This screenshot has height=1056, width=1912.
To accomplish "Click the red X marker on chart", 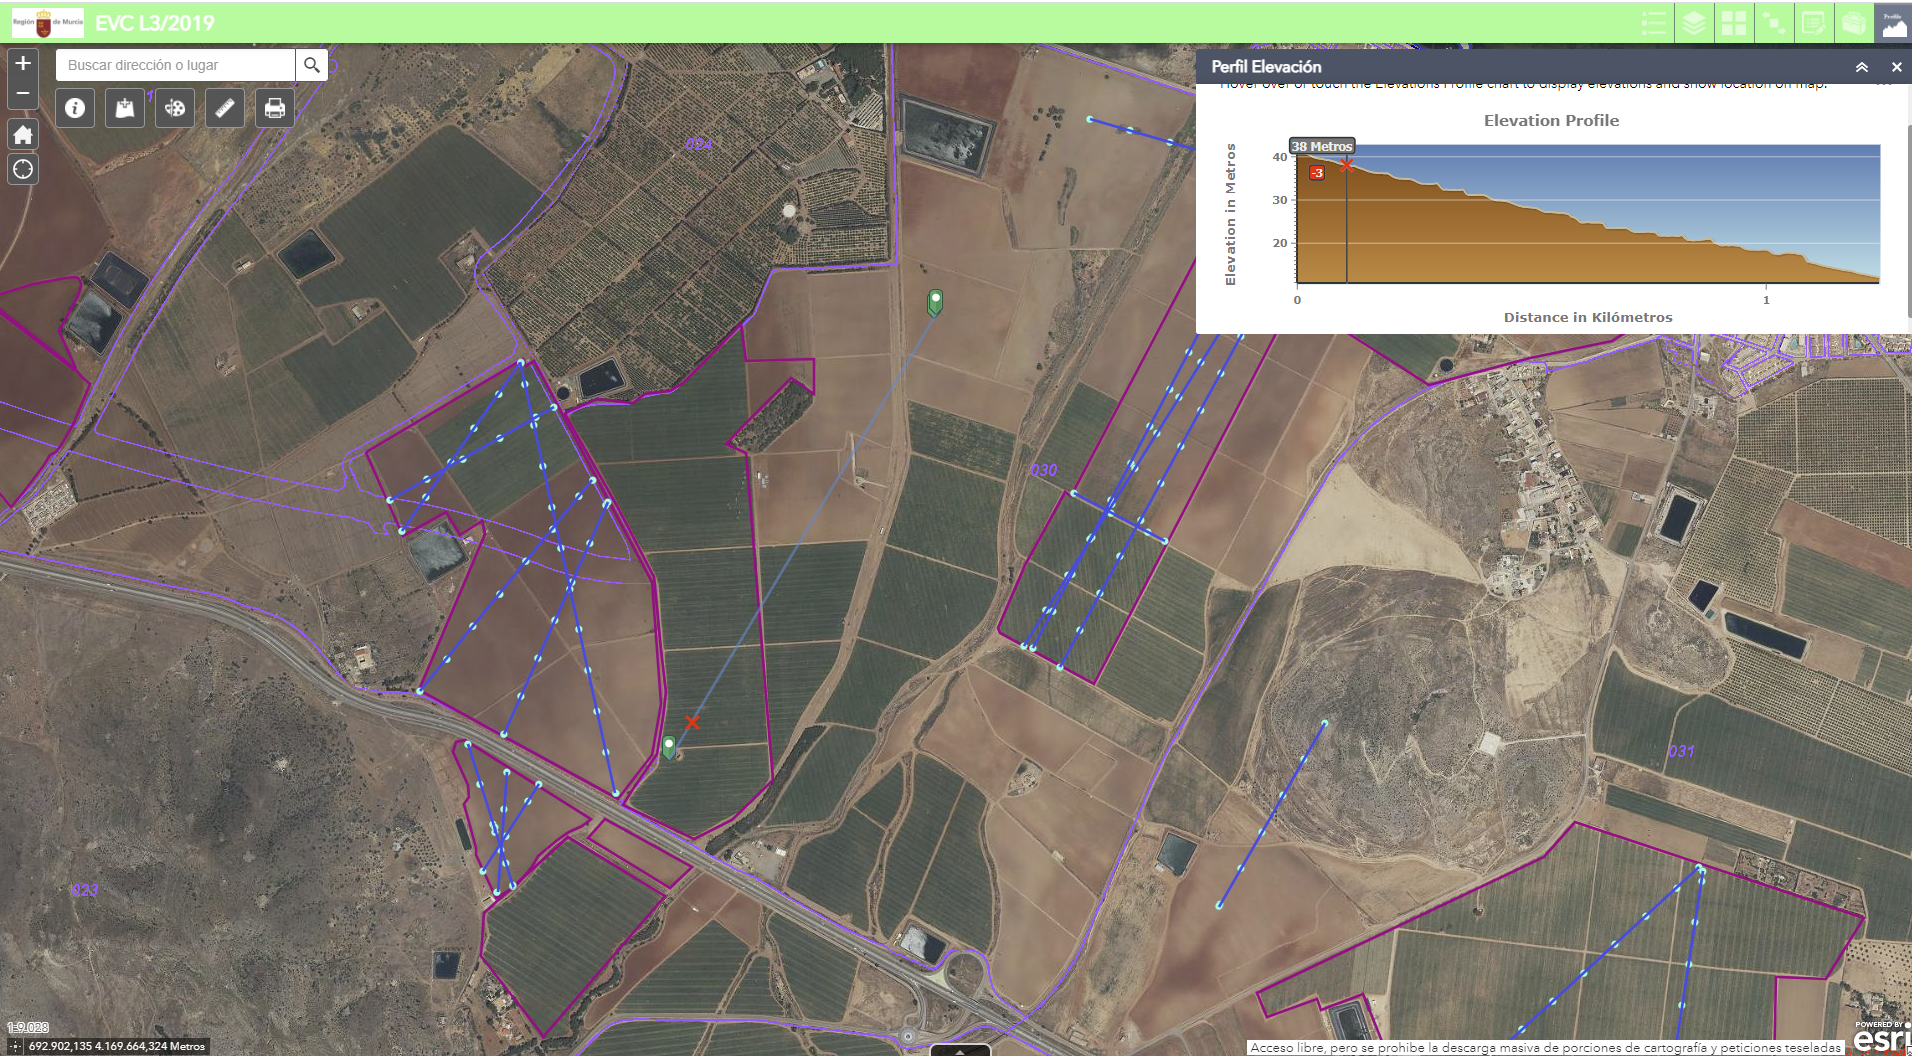I will 1347,165.
